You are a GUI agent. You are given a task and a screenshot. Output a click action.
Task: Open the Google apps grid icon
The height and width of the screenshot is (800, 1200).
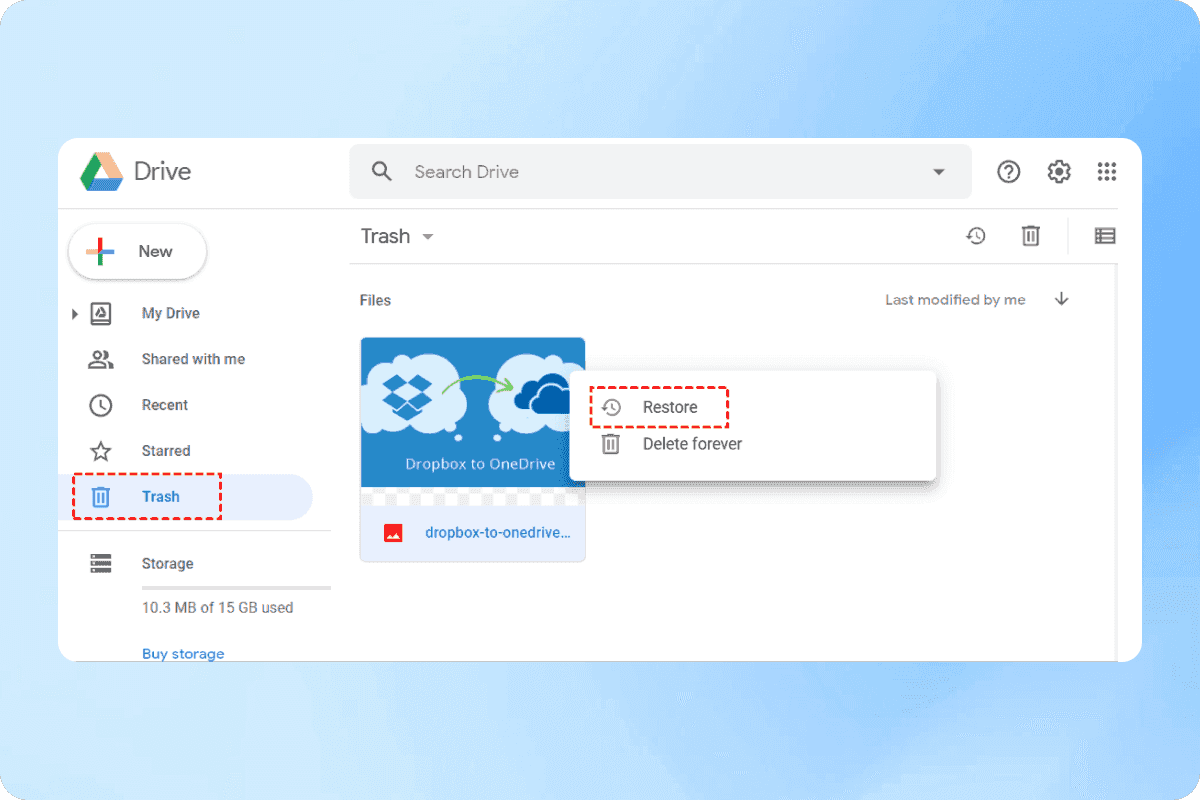pyautogui.click(x=1106, y=172)
